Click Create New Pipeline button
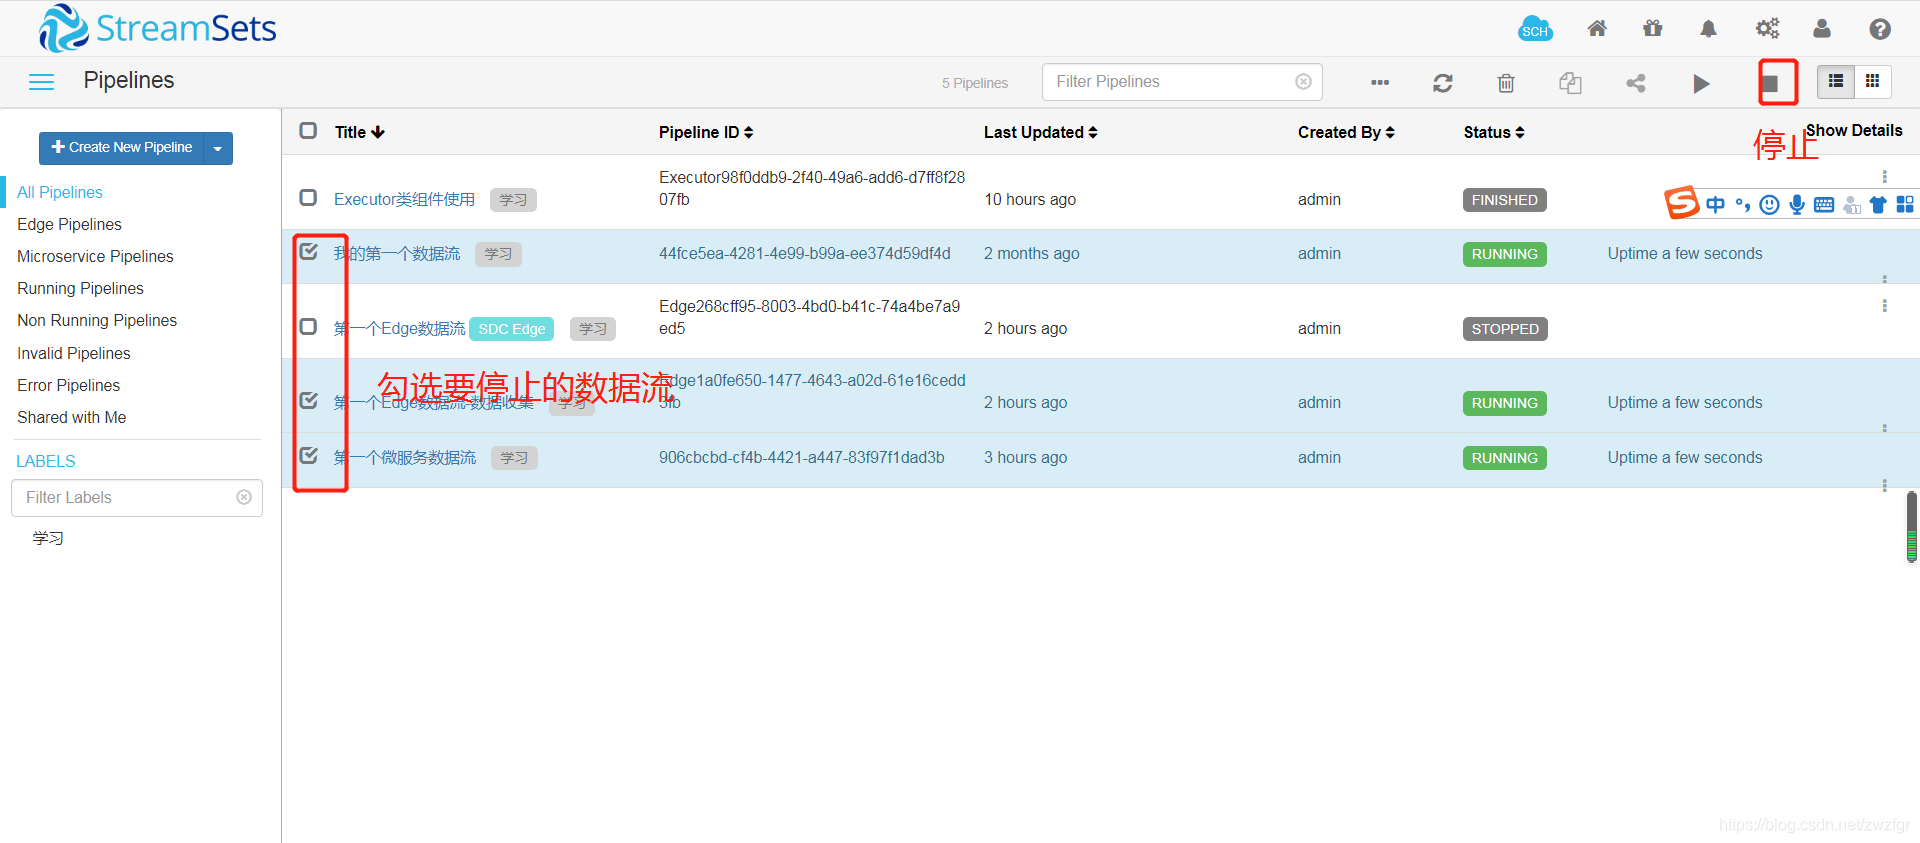 pyautogui.click(x=122, y=148)
